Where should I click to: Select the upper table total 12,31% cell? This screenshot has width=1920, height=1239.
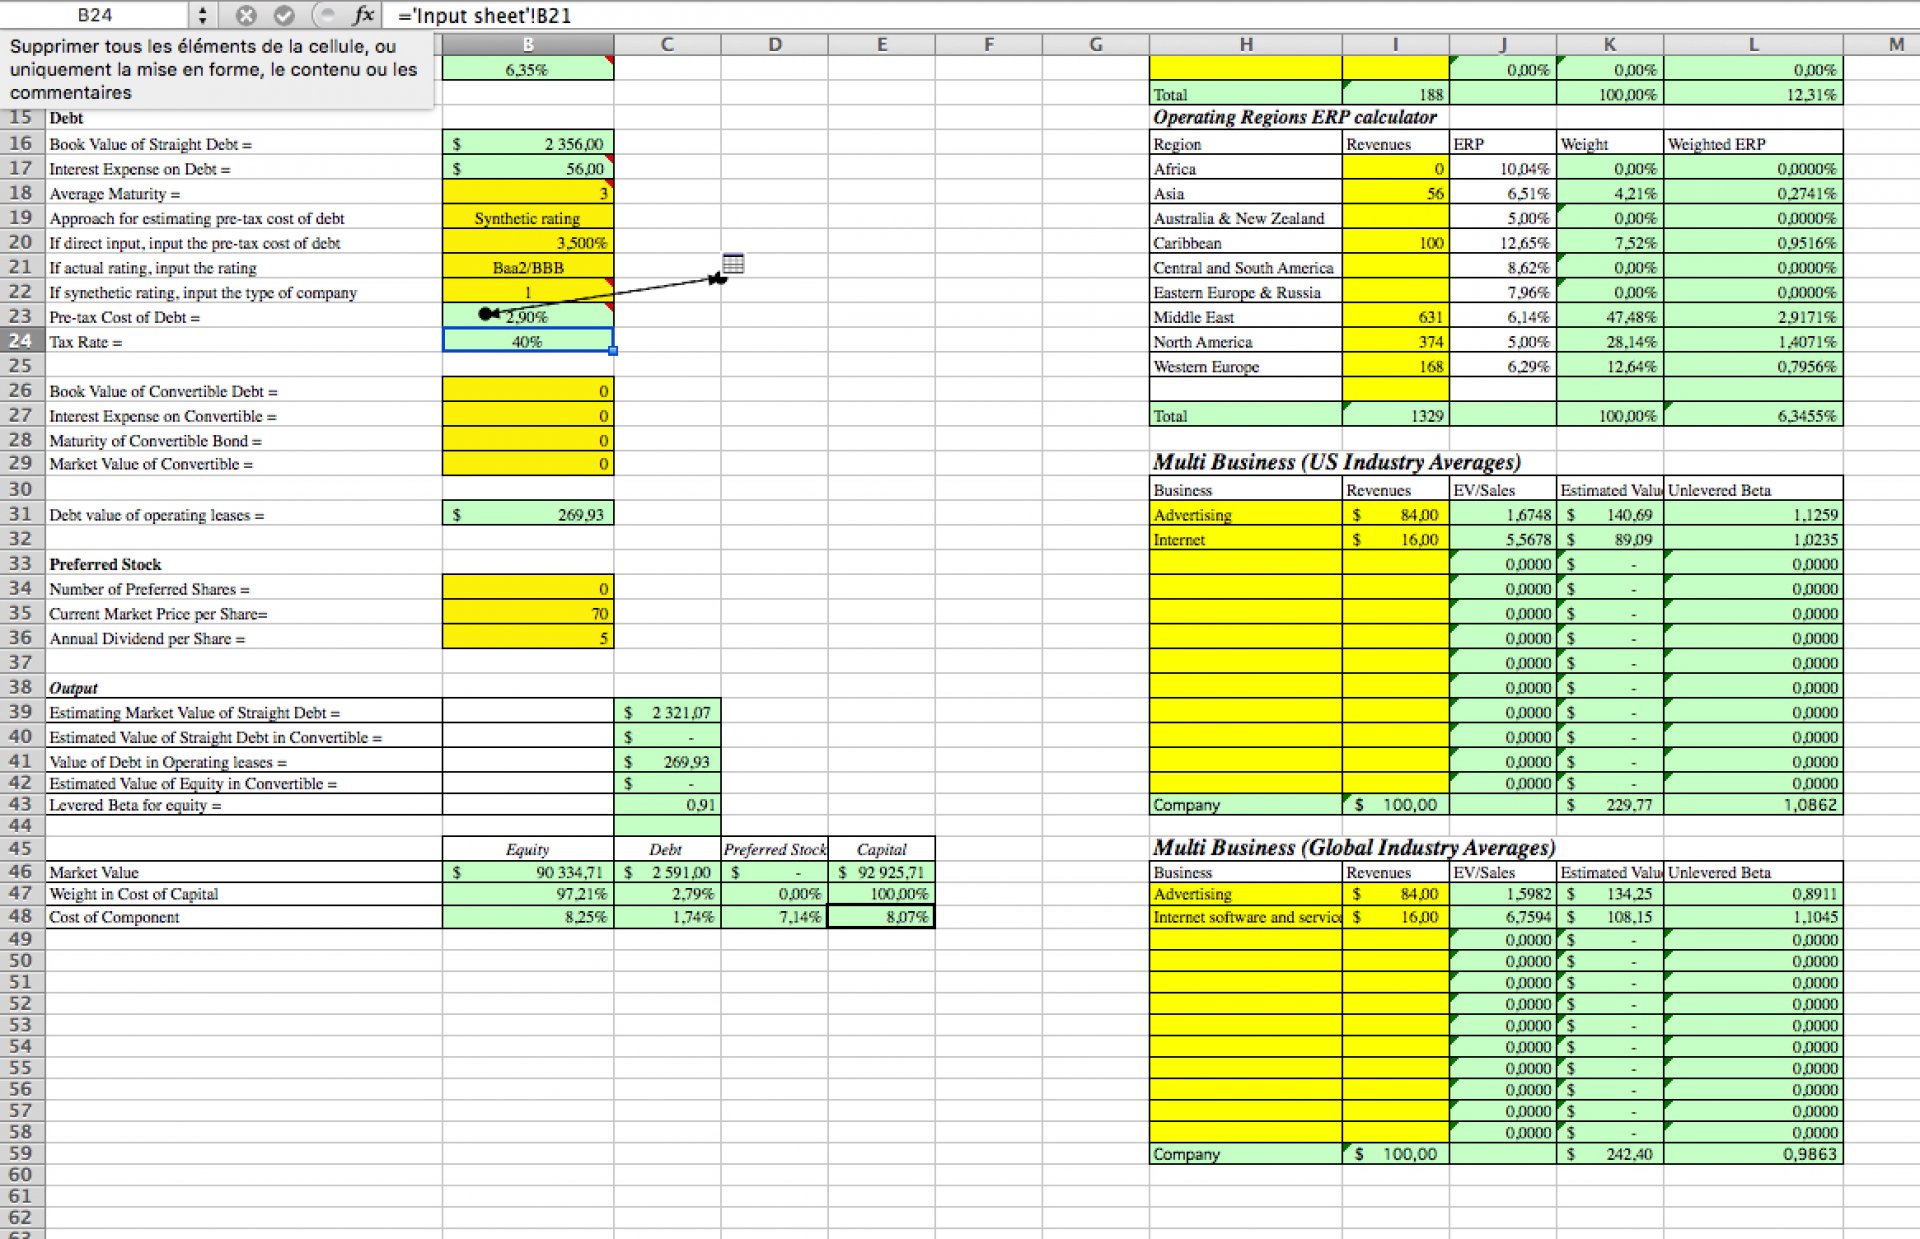tap(1753, 94)
